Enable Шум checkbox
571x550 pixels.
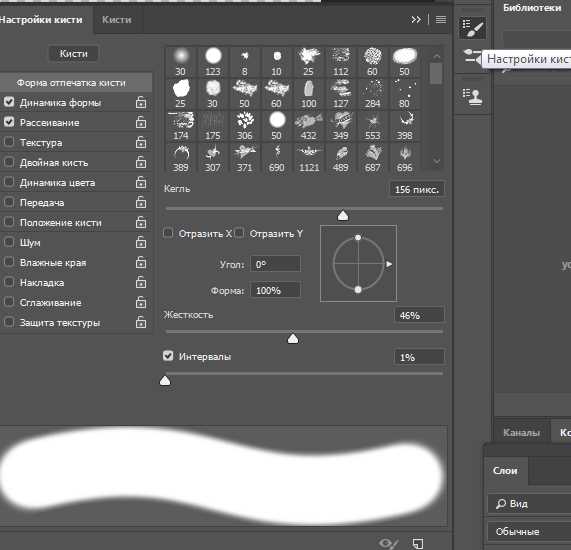(9, 242)
